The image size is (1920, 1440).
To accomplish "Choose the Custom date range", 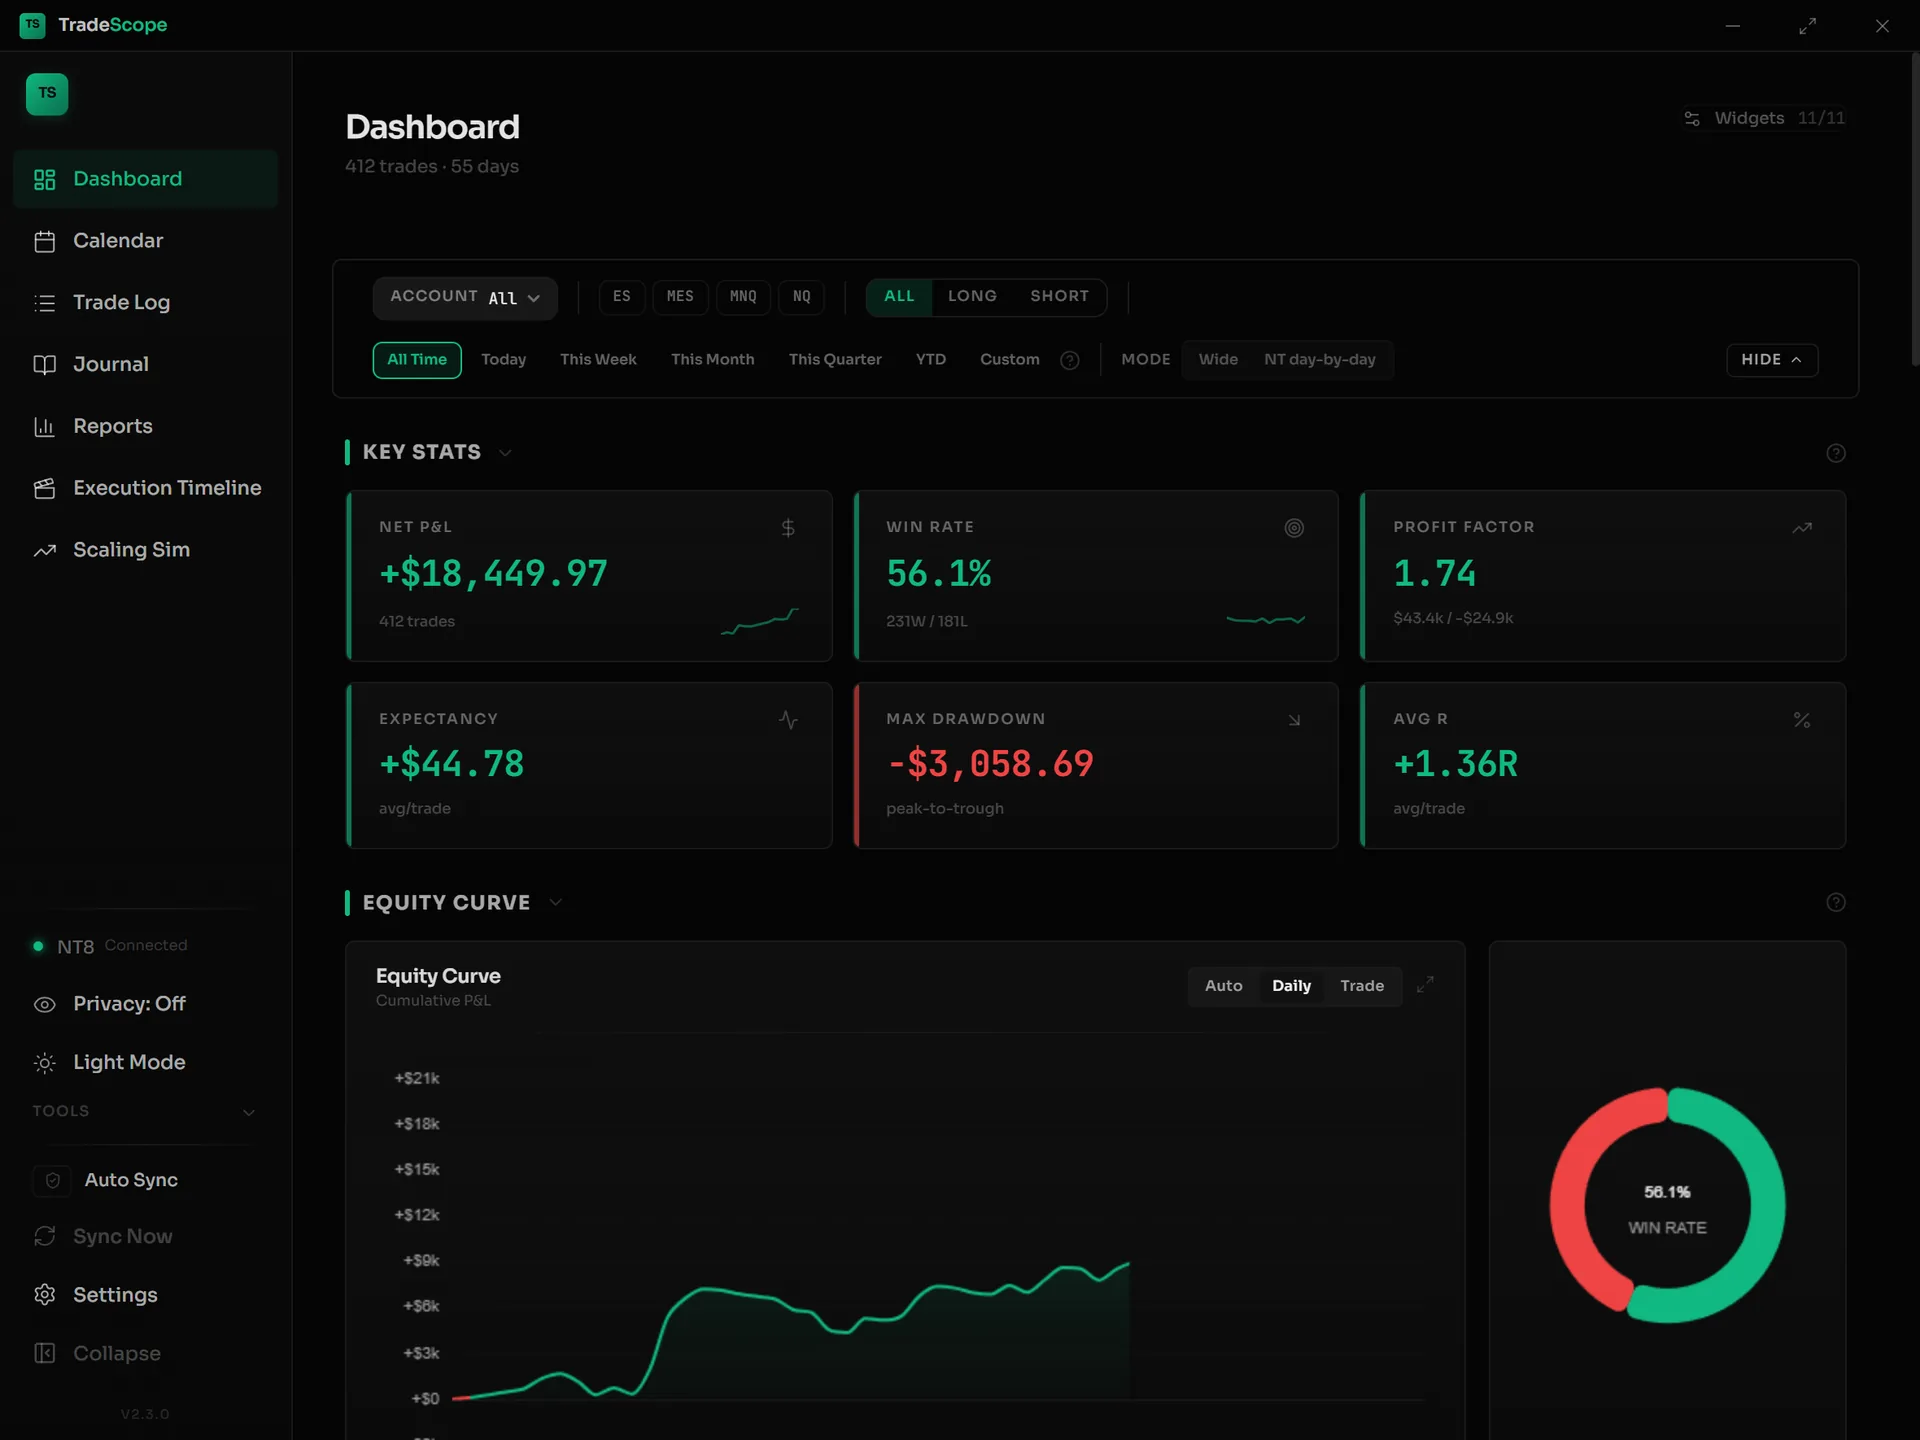I will click(x=1009, y=360).
